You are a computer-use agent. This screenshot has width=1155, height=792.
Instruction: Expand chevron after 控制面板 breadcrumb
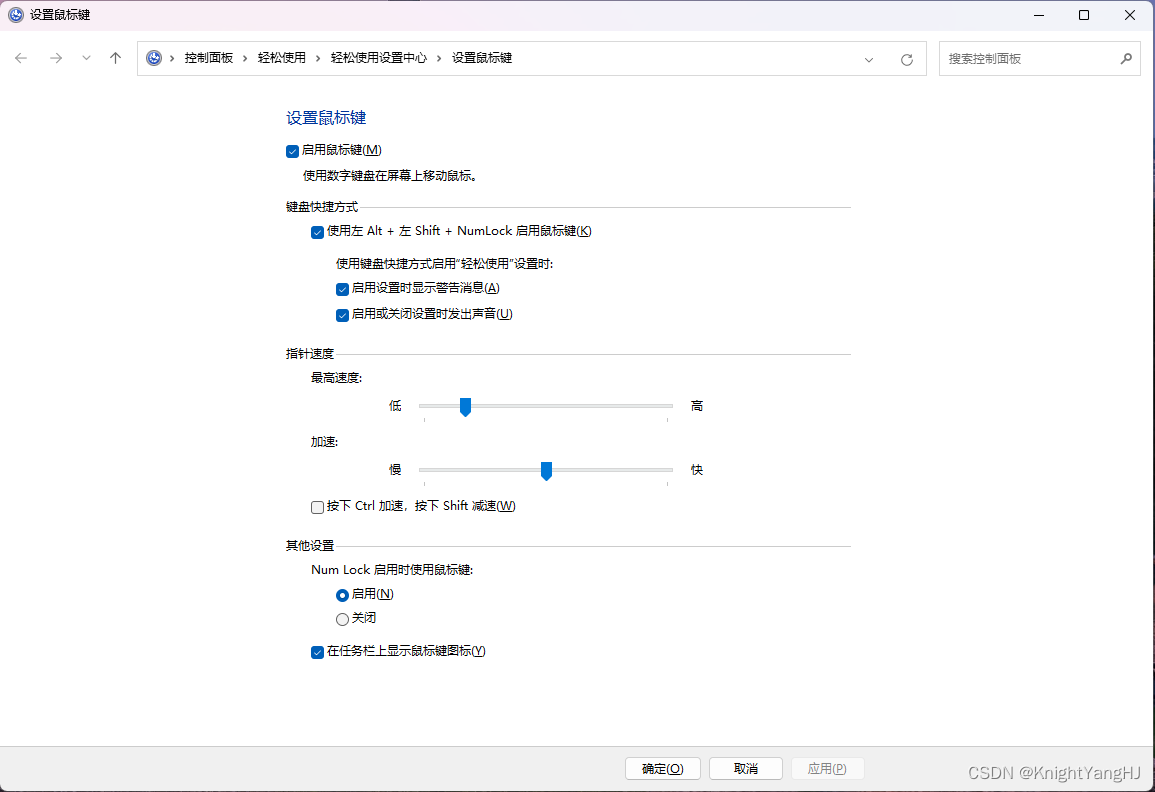click(245, 58)
